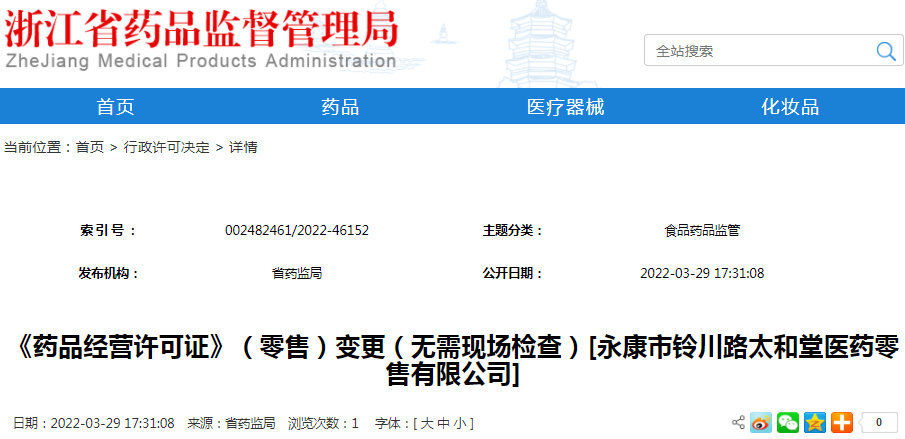Open the 医疗器械 navigation tab
Viewport: 905px width, 439px height.
click(x=566, y=107)
